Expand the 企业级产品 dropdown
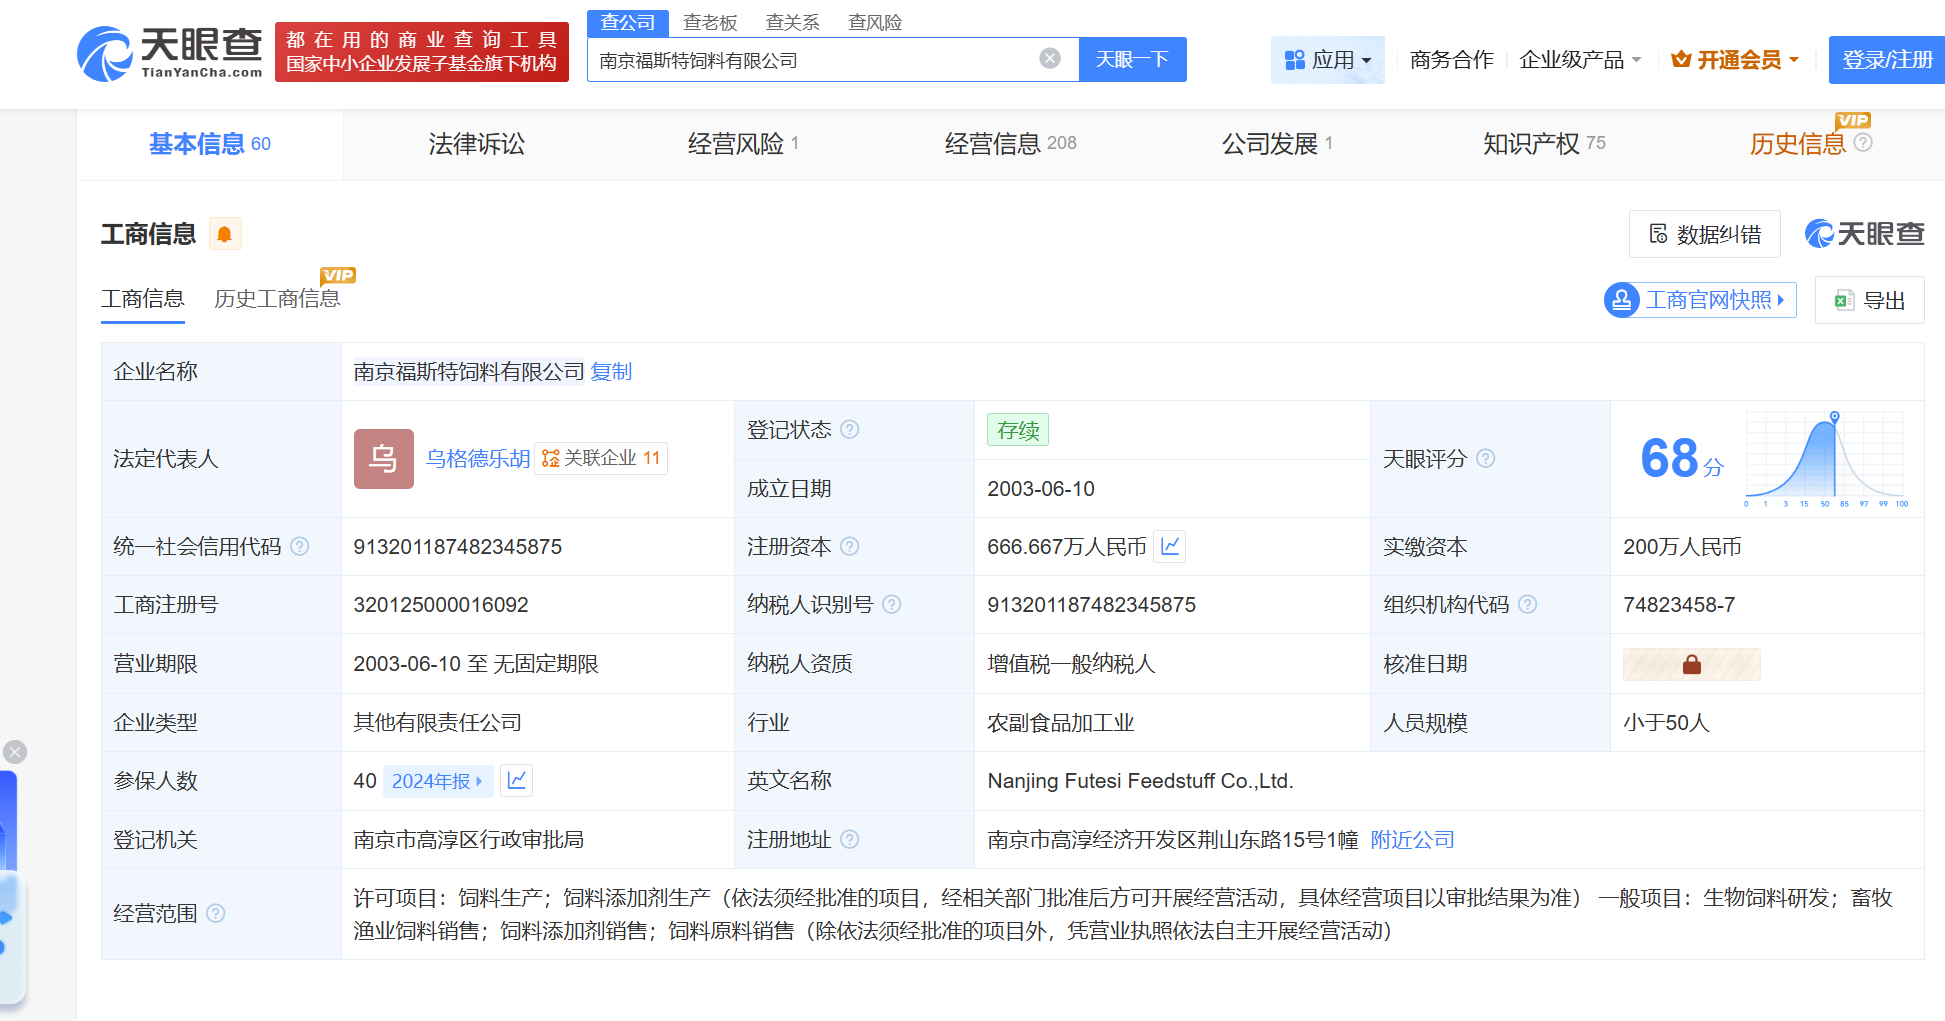1945x1021 pixels. click(1579, 60)
